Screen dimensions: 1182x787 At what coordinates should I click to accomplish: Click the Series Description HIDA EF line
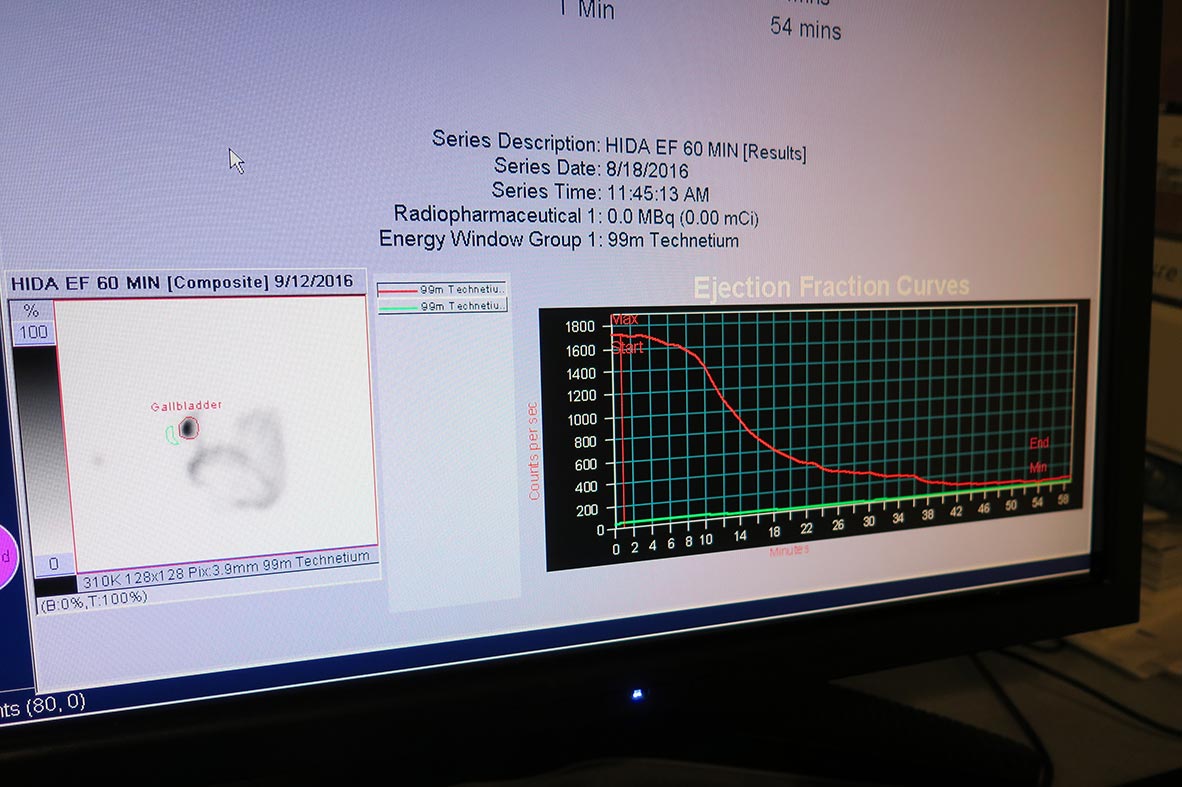coord(619,145)
